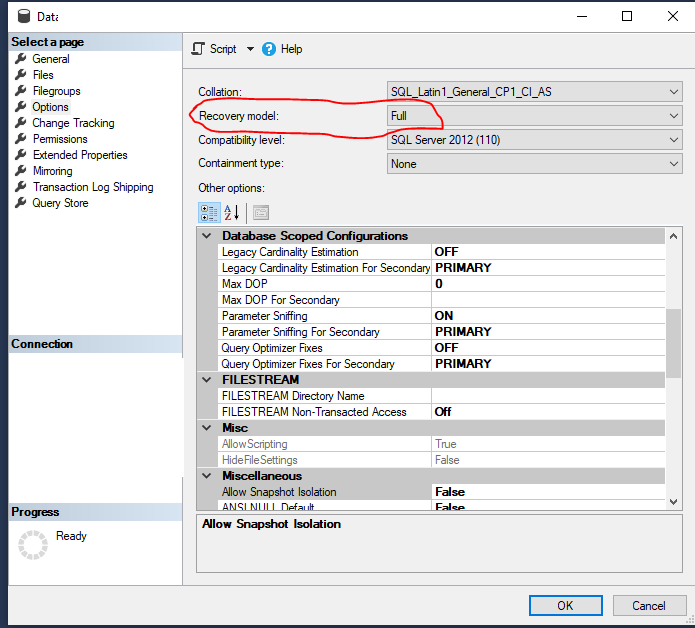The image size is (695, 628).
Task: Click the Script toolbar icon
Action: 198,49
